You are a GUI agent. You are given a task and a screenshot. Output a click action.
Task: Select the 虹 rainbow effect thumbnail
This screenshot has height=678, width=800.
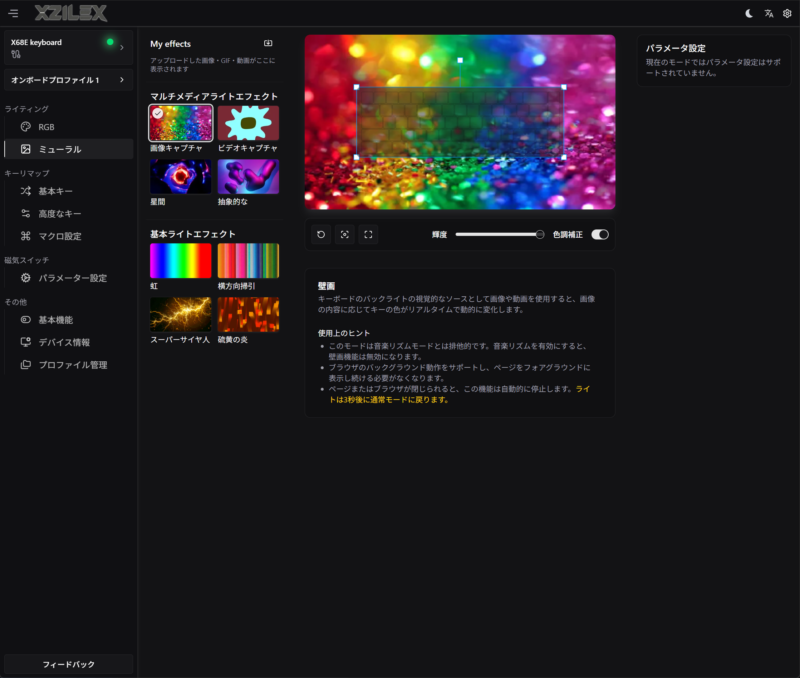[x=181, y=261]
